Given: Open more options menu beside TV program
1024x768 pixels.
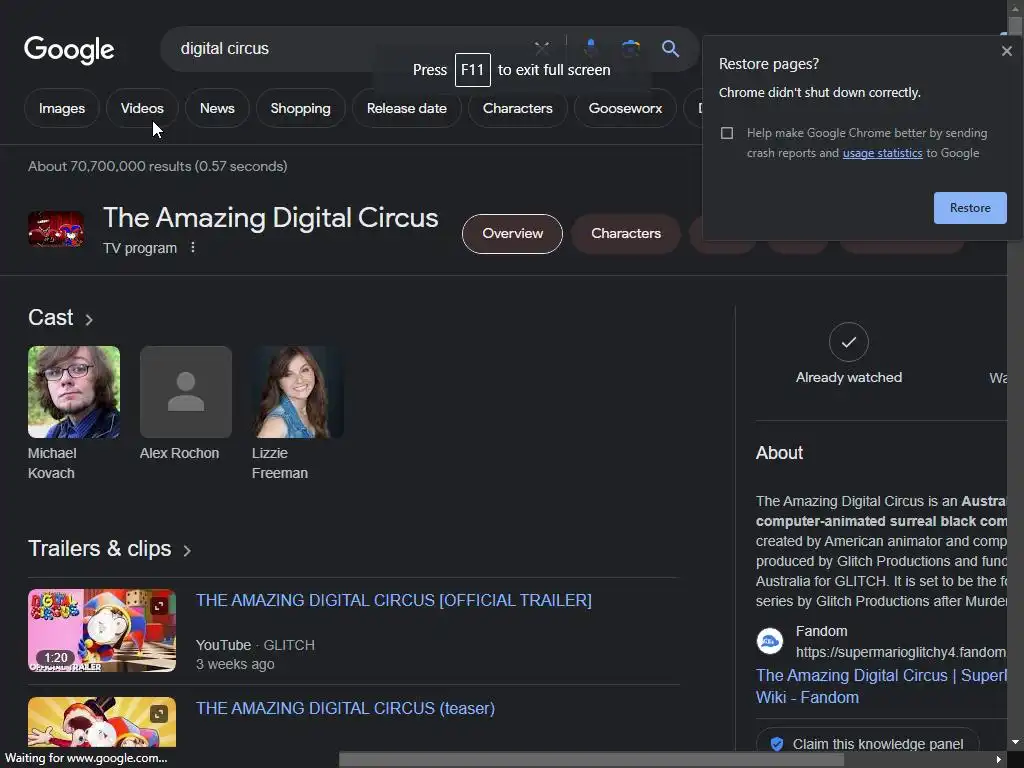Looking at the screenshot, I should click(x=193, y=248).
